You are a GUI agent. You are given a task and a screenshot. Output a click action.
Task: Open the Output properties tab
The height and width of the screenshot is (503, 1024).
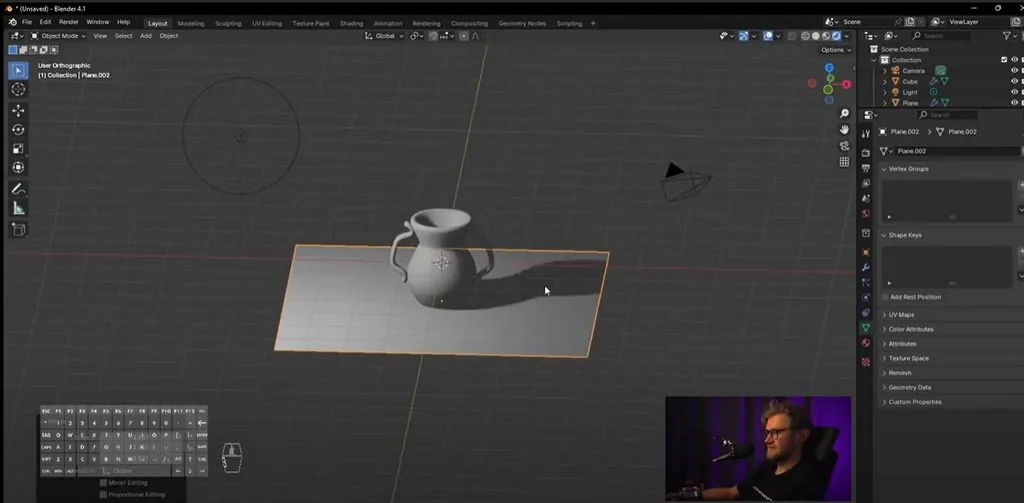point(866,168)
